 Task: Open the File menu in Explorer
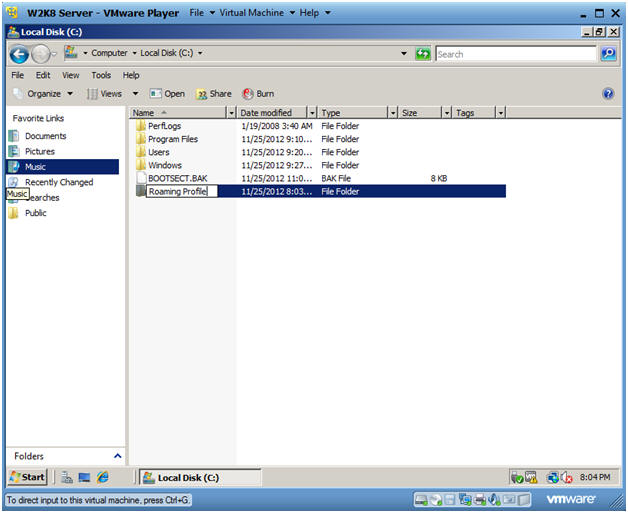pyautogui.click(x=18, y=75)
